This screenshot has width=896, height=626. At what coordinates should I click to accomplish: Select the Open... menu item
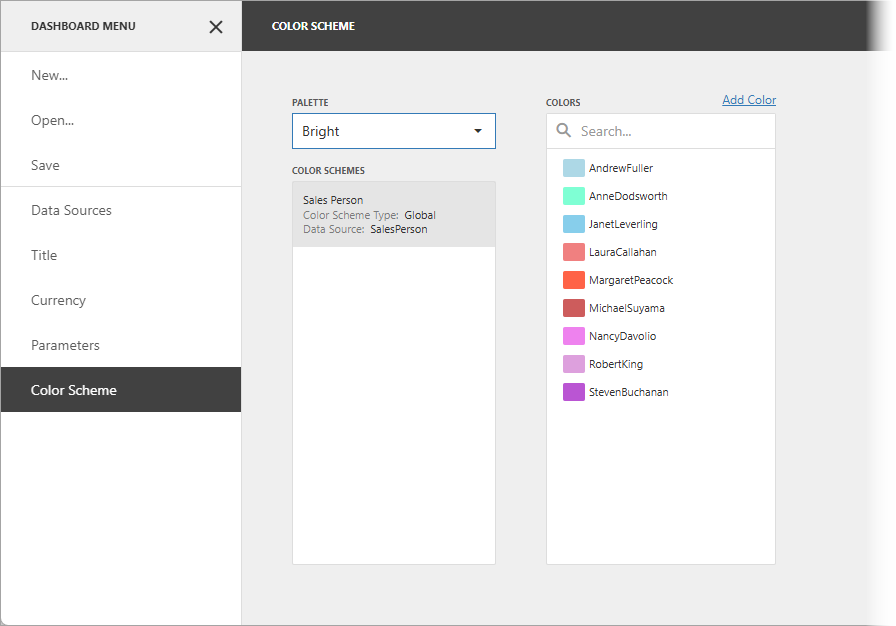tap(121, 120)
